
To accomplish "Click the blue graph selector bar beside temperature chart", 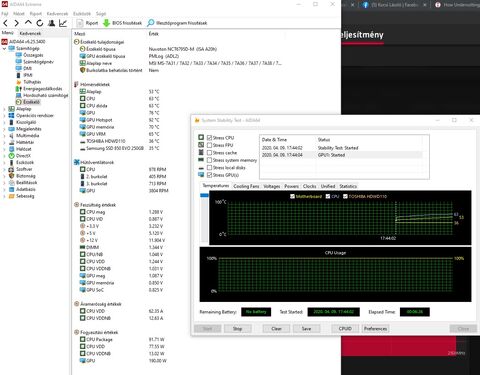I will (x=204, y=195).
